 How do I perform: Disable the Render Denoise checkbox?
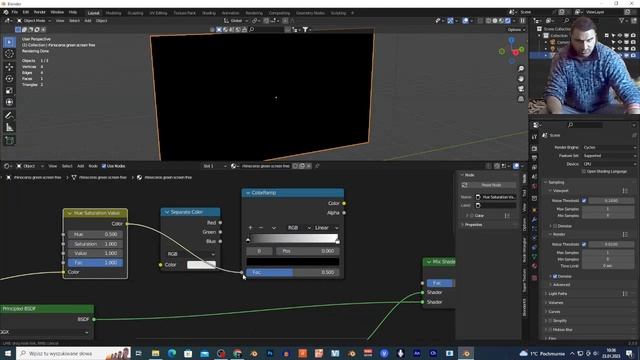coord(555,276)
